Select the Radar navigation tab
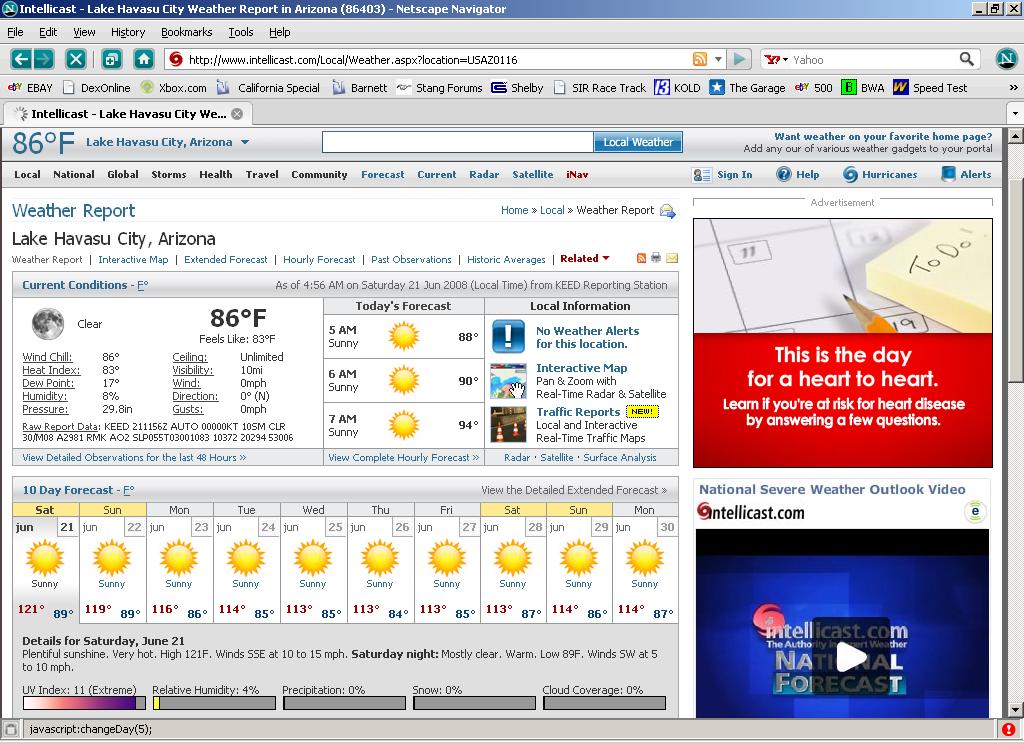 click(484, 174)
